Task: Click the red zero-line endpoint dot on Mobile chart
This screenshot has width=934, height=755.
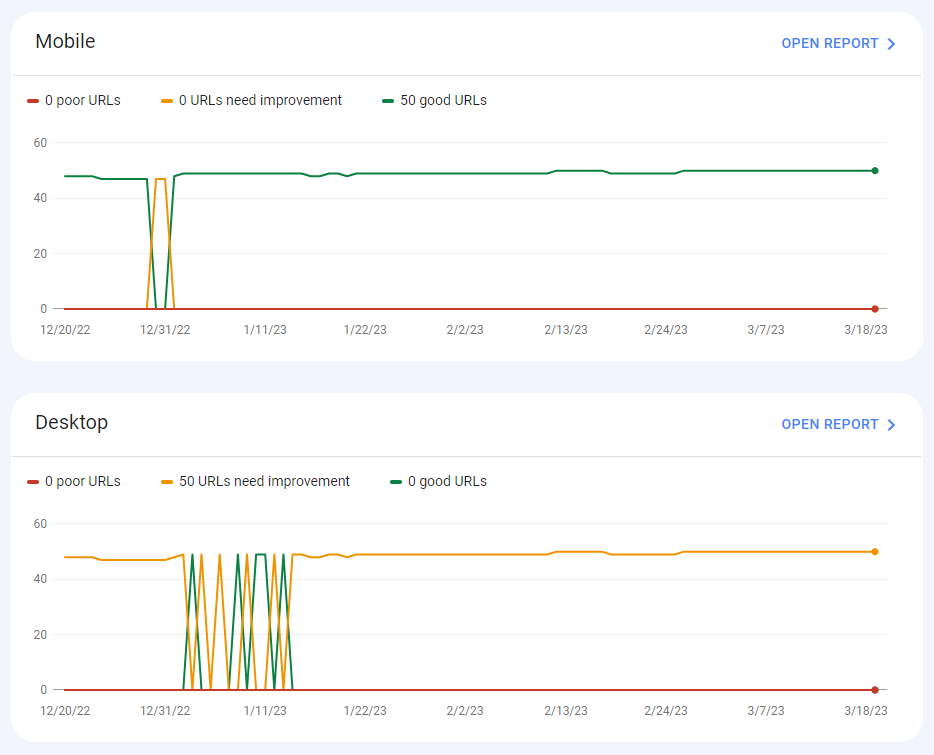Action: [874, 309]
